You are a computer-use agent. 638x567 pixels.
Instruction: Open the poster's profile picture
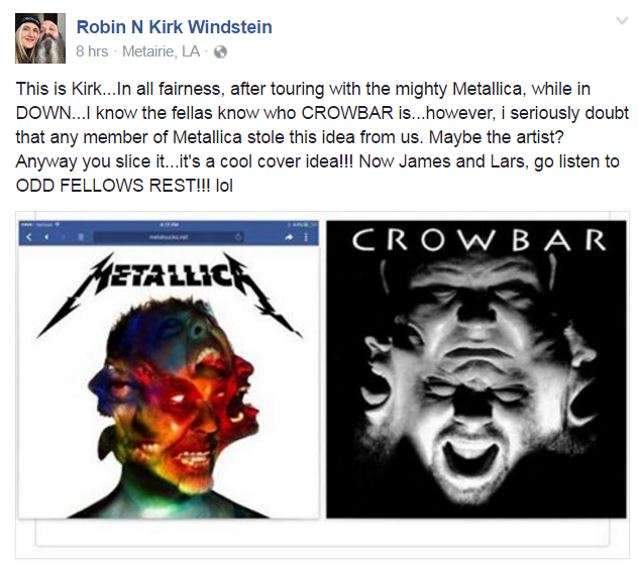point(40,38)
